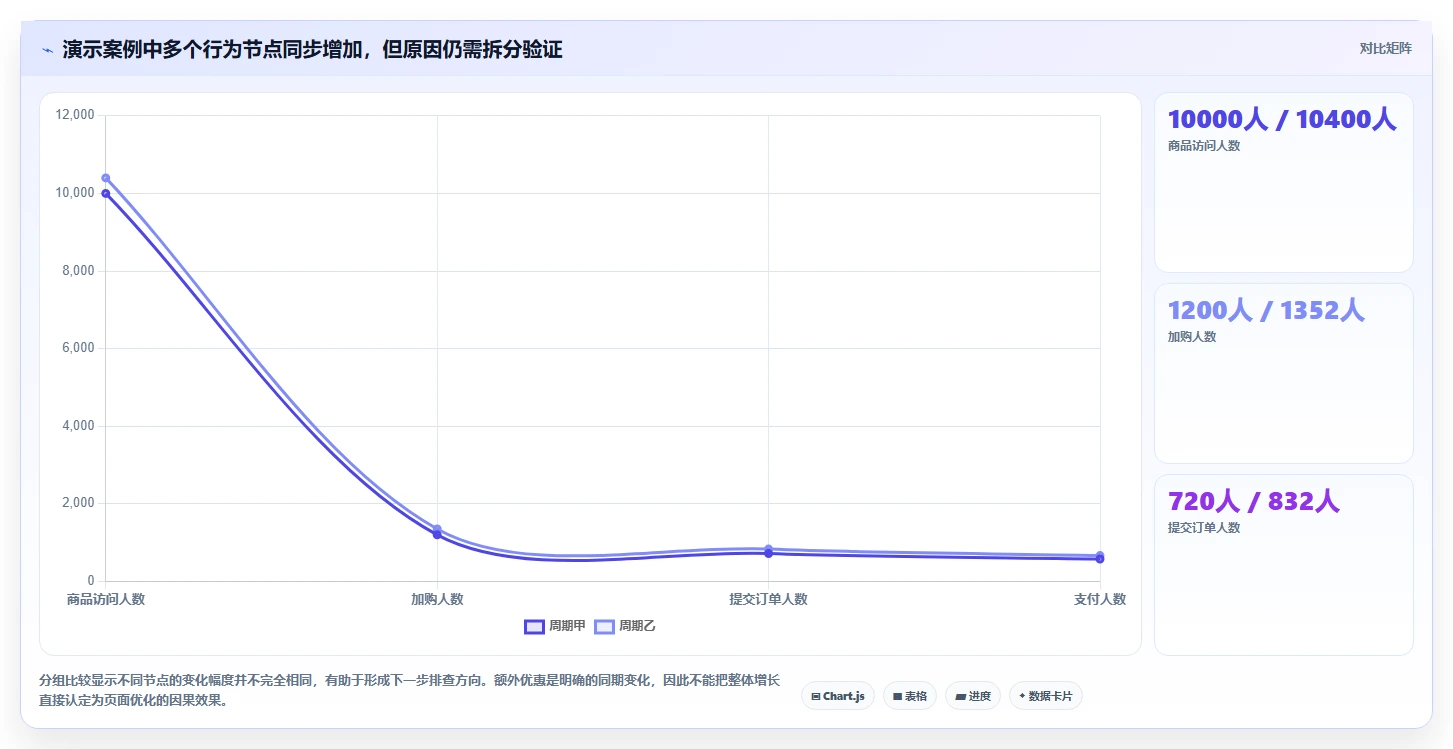Image resolution: width=1453 pixels, height=749 pixels.
Task: Toggle the 周期甲 legend entry
Action: click(x=555, y=626)
